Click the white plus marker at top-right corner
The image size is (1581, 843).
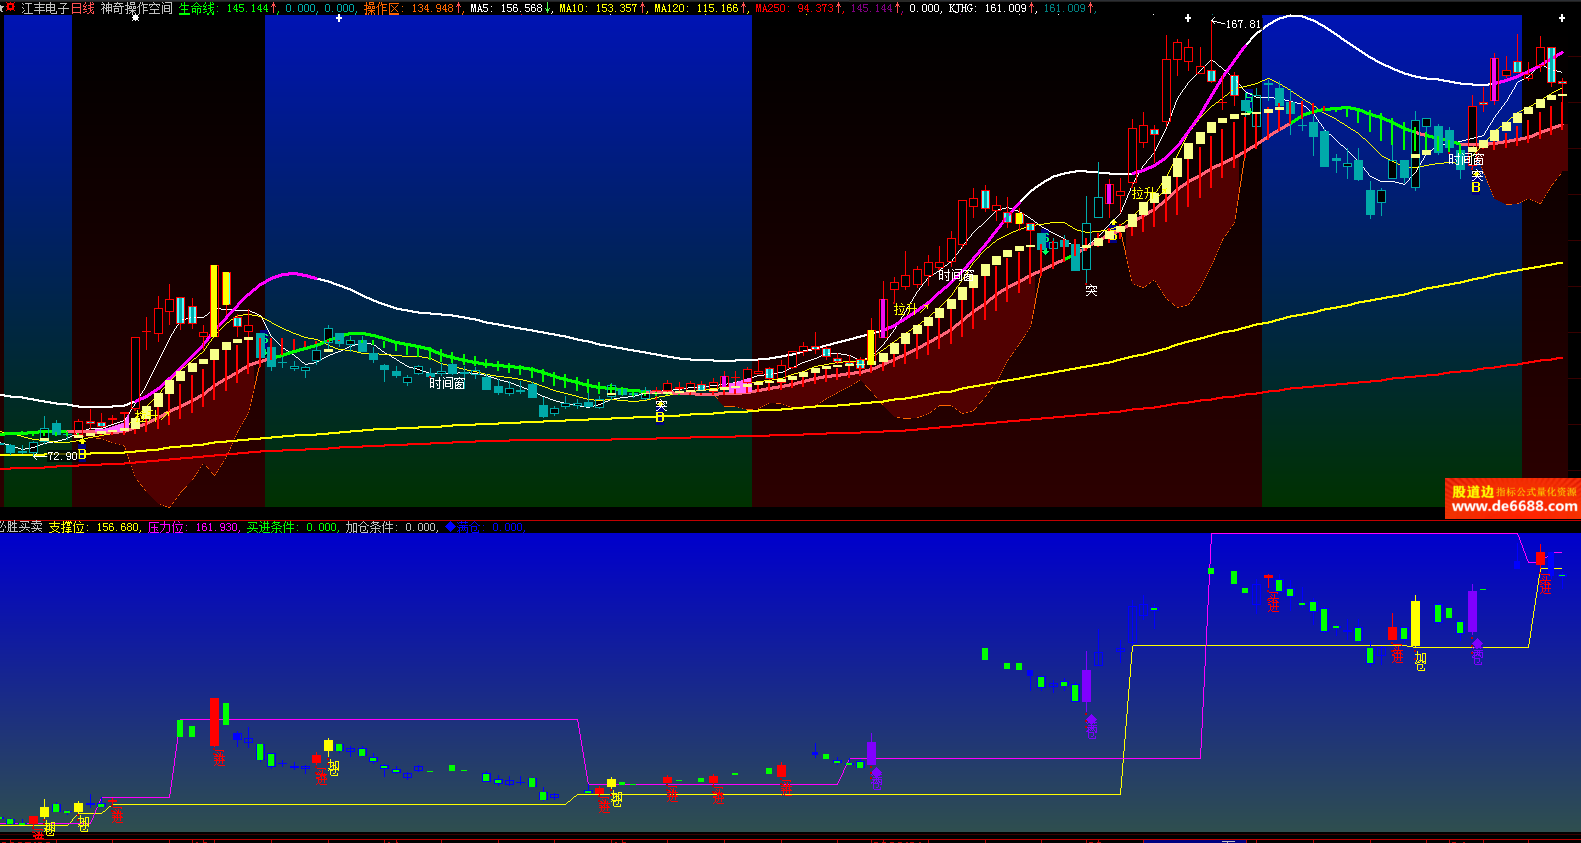click(1562, 18)
